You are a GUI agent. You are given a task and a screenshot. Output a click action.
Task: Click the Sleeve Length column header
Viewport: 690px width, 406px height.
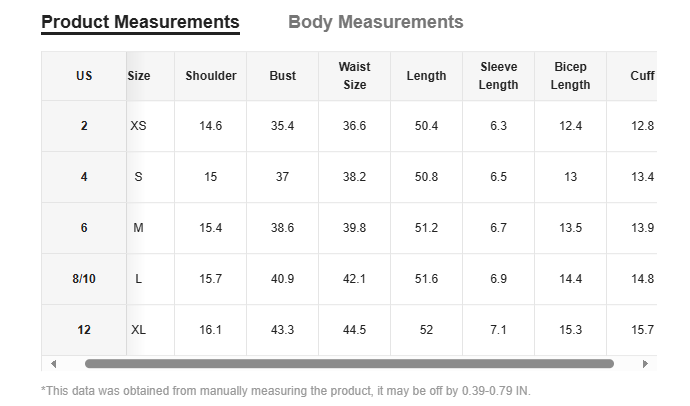(x=498, y=76)
